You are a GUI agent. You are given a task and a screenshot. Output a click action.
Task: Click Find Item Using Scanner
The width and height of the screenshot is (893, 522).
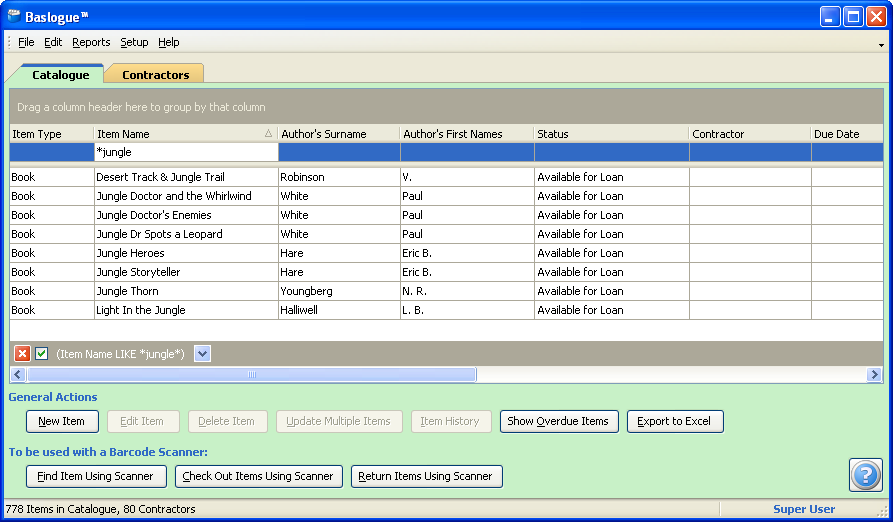(96, 476)
